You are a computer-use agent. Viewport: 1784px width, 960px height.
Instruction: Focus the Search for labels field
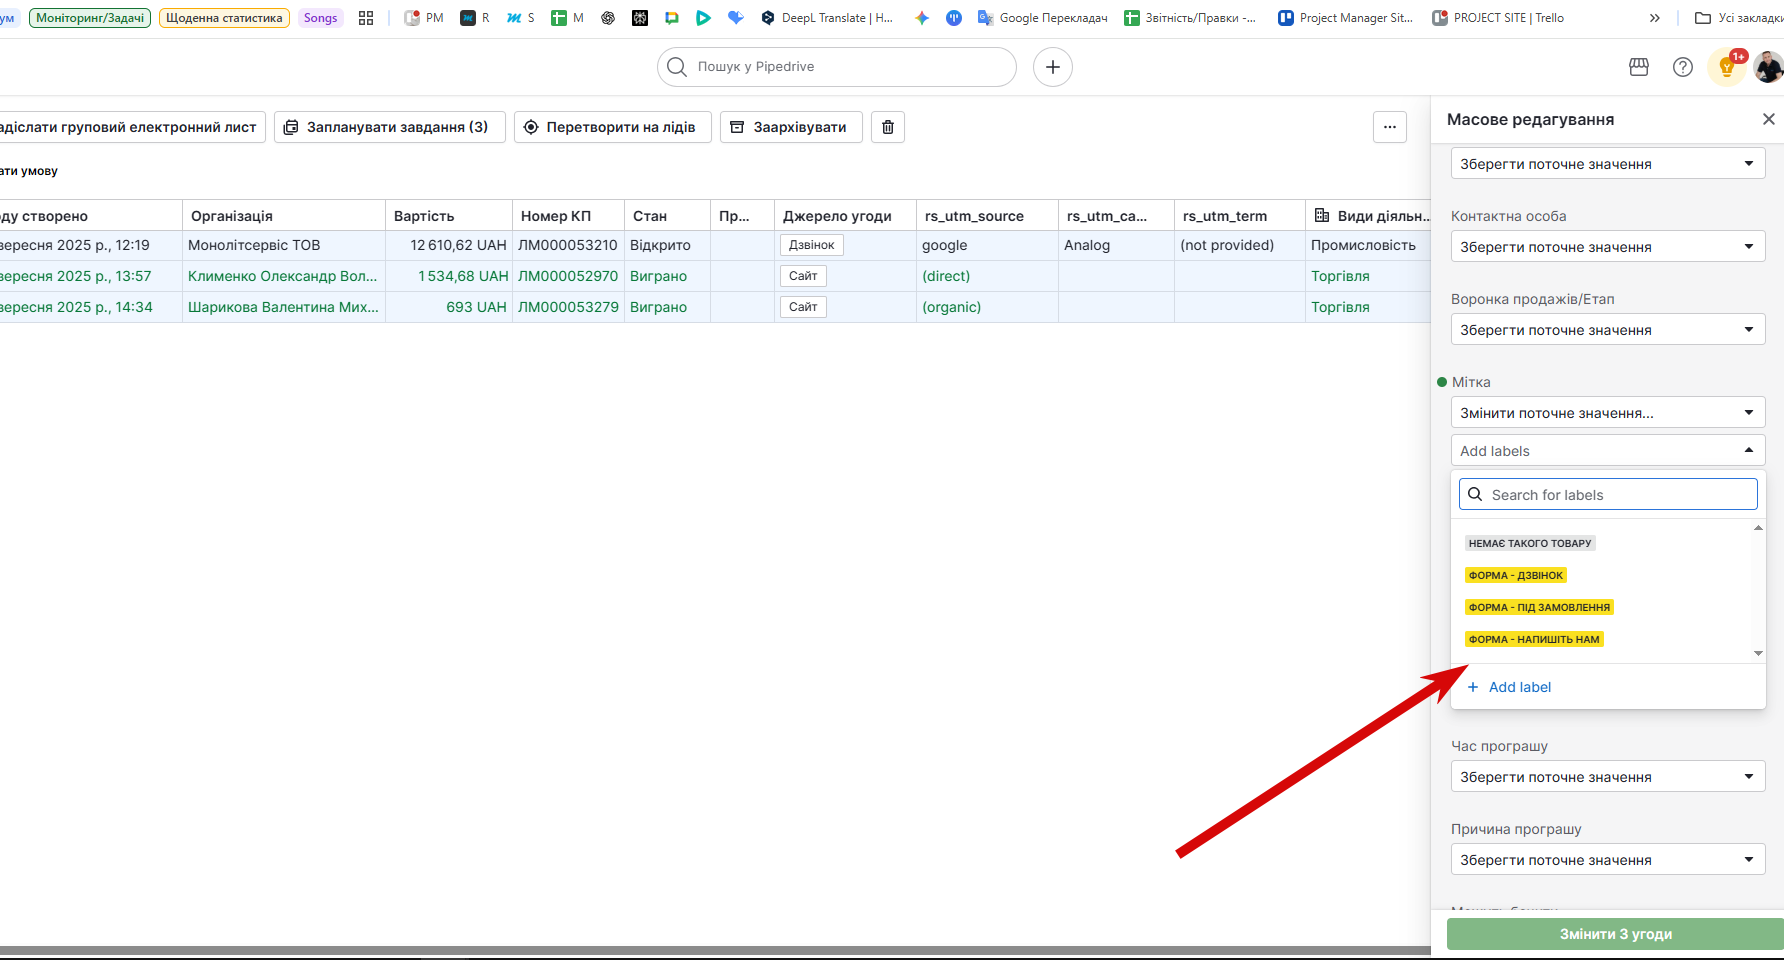pyautogui.click(x=1608, y=495)
